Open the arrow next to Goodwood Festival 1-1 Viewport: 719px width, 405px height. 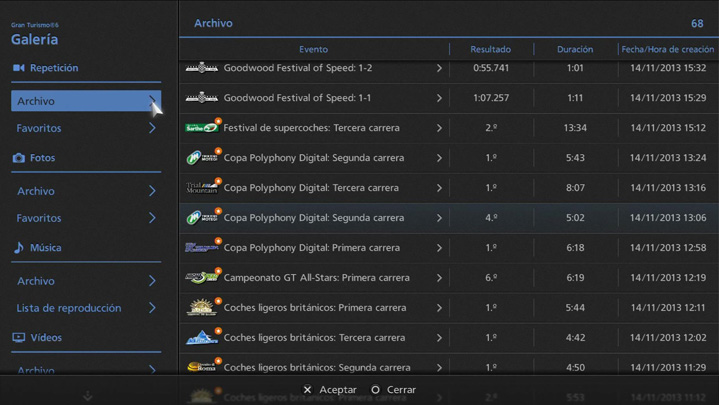439,98
